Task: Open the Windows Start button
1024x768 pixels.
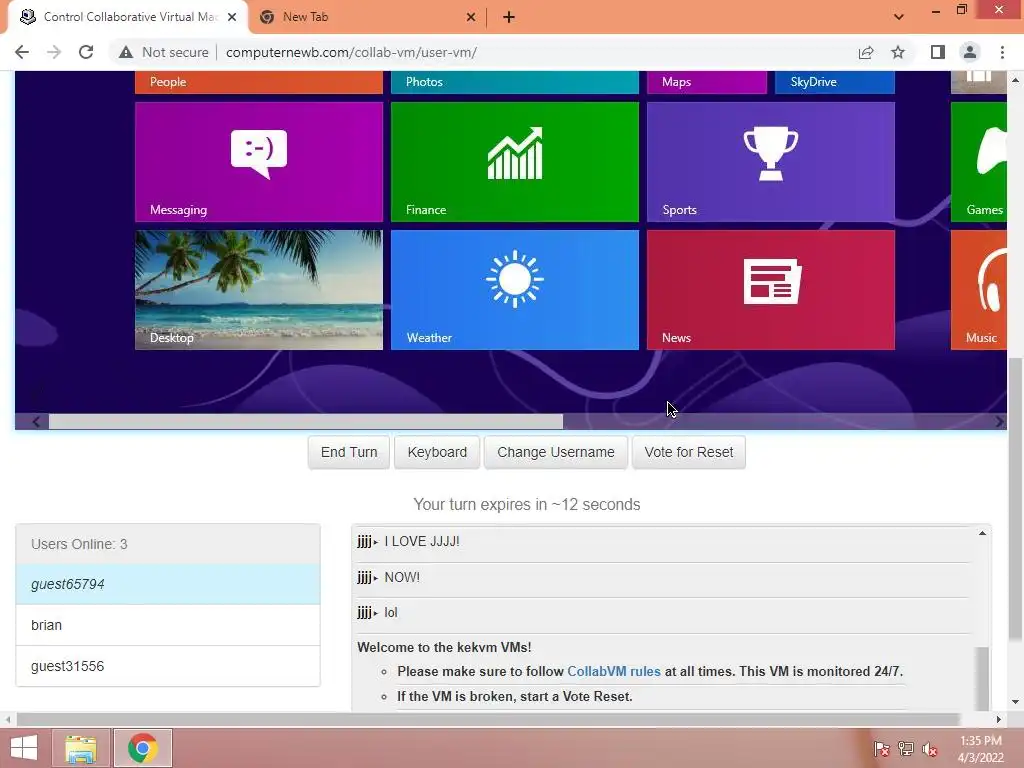Action: (24, 748)
